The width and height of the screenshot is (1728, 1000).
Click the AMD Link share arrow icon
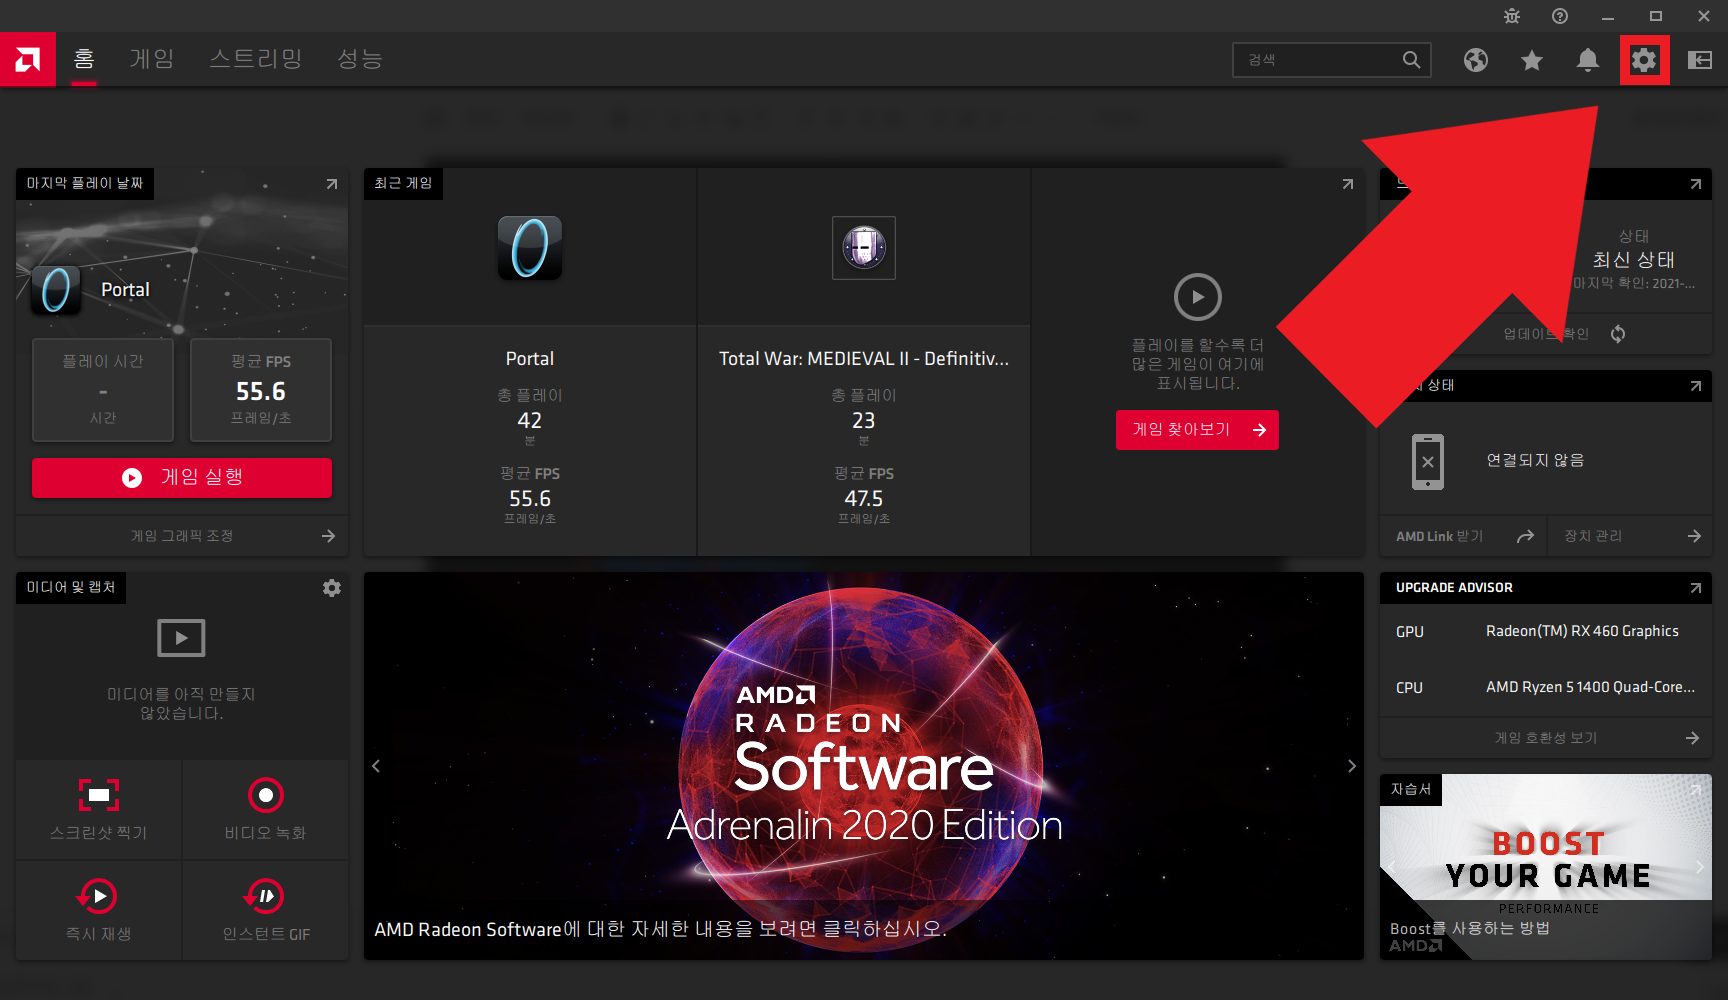(1525, 537)
